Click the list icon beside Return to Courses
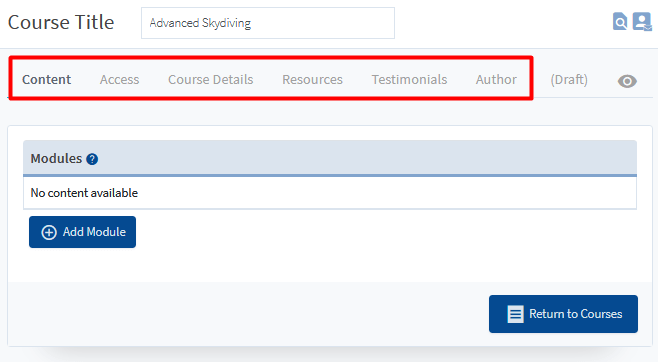Screen dimensions: 658x362 [515, 314]
